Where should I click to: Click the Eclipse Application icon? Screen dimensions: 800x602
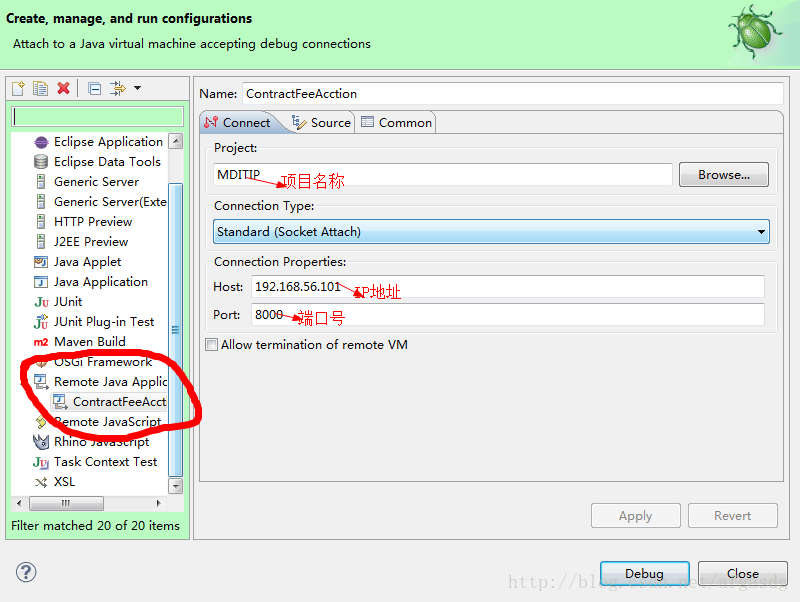[41, 142]
